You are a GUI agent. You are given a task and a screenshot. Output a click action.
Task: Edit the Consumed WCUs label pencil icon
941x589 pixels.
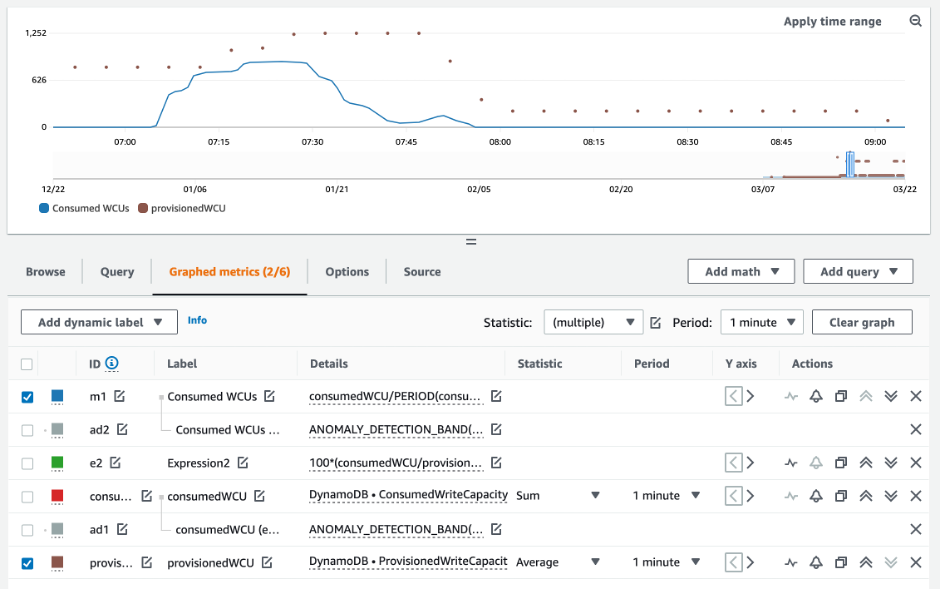268,396
